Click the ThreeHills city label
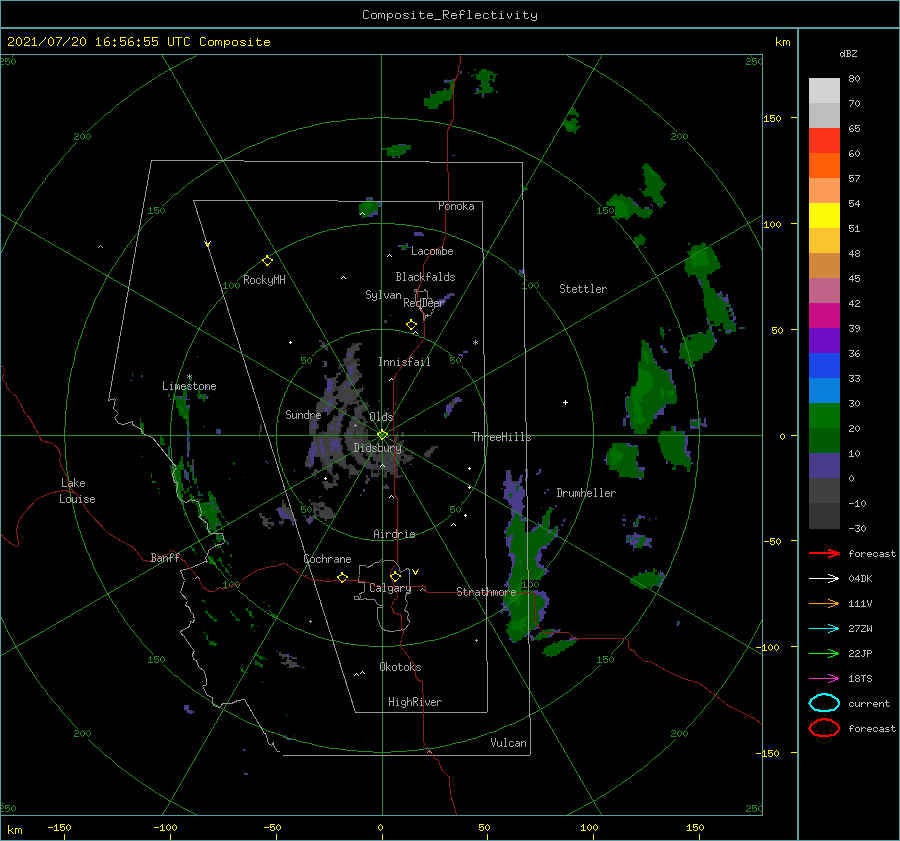Viewport: 900px width, 841px height. (502, 437)
